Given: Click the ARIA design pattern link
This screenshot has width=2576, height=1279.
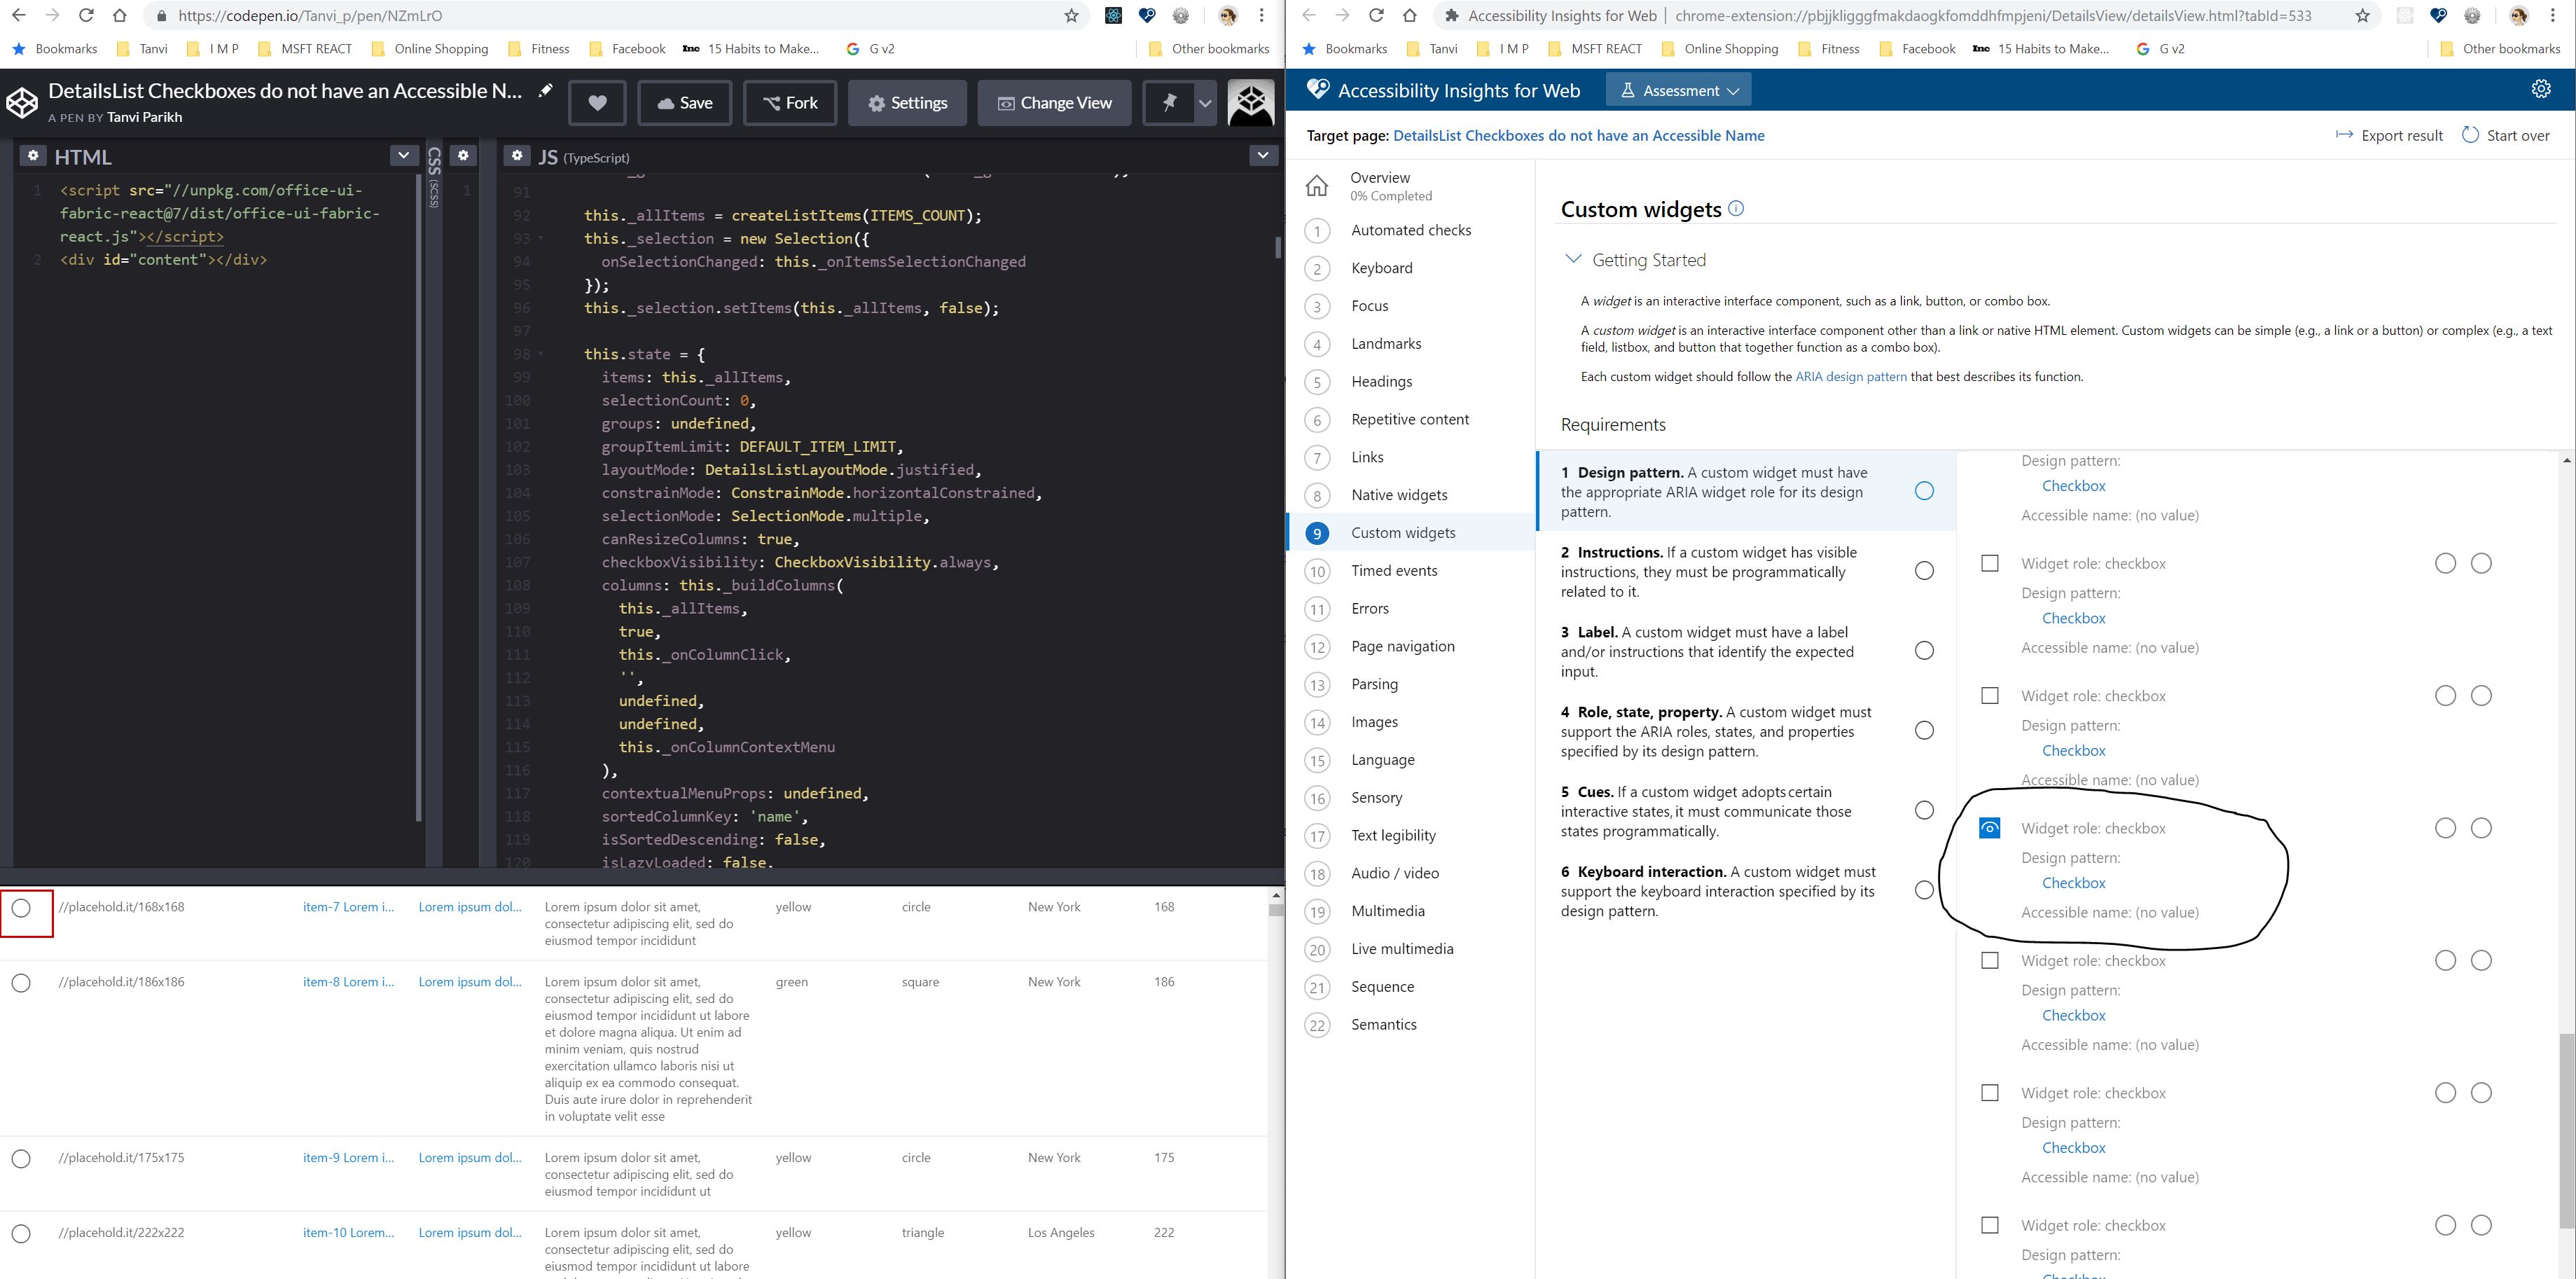Looking at the screenshot, I should tap(1850, 377).
